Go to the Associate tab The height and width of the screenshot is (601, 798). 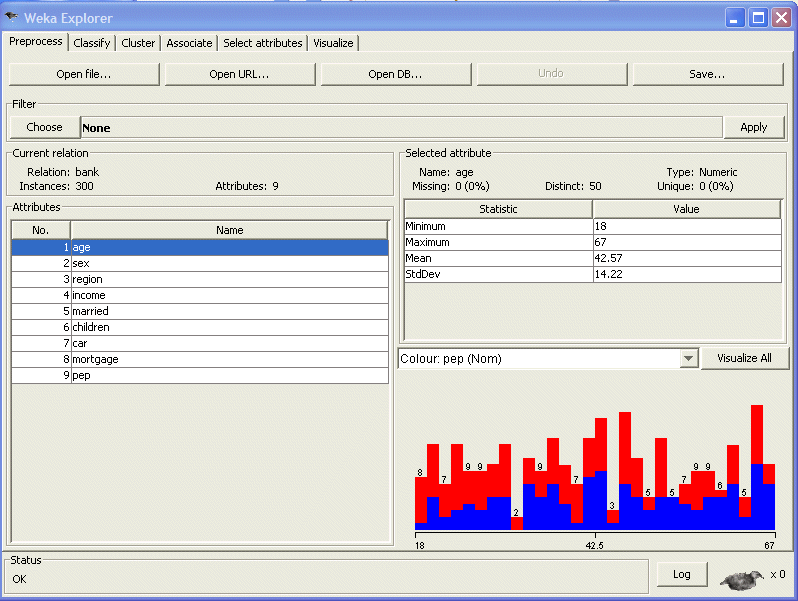(x=189, y=43)
